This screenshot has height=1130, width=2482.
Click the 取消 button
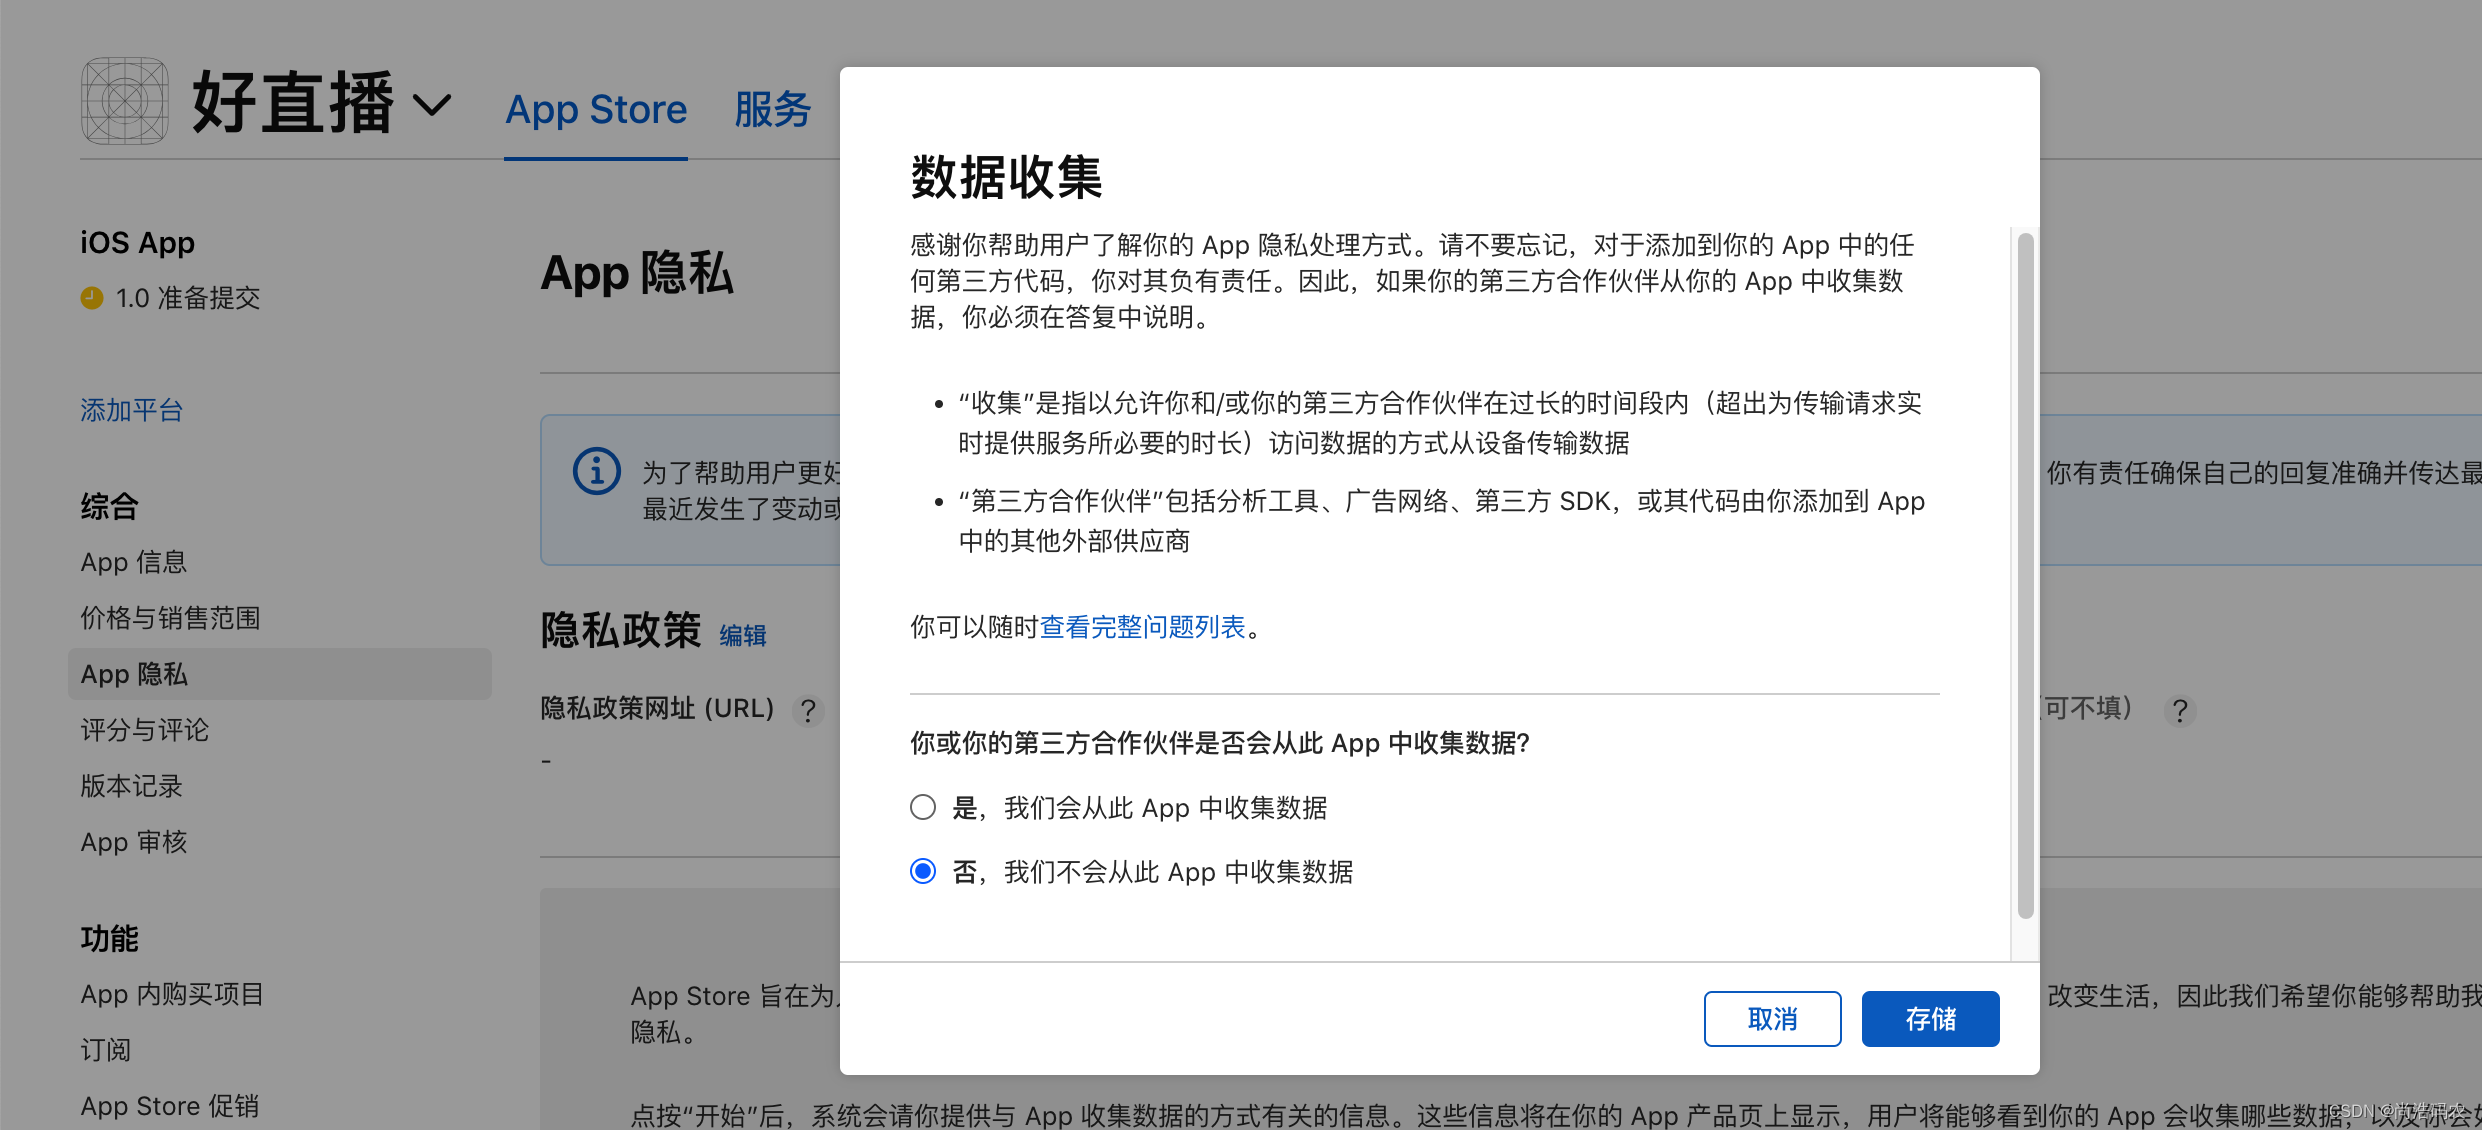(x=1772, y=1018)
